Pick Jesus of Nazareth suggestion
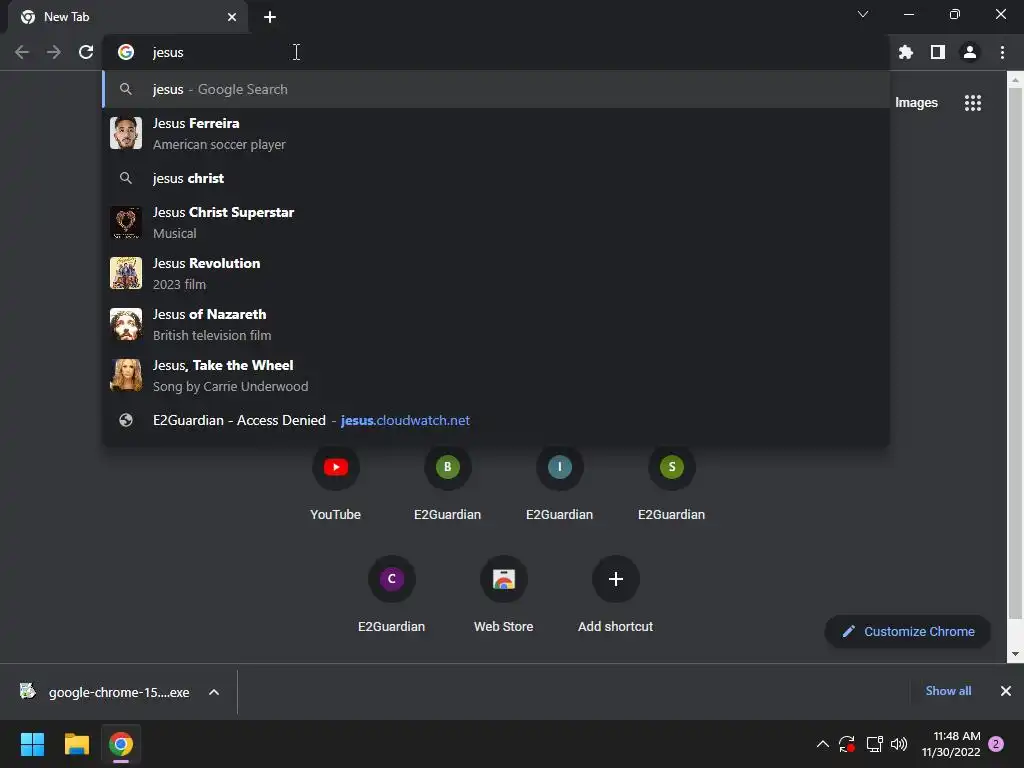The width and height of the screenshot is (1024, 768). pyautogui.click(x=496, y=325)
